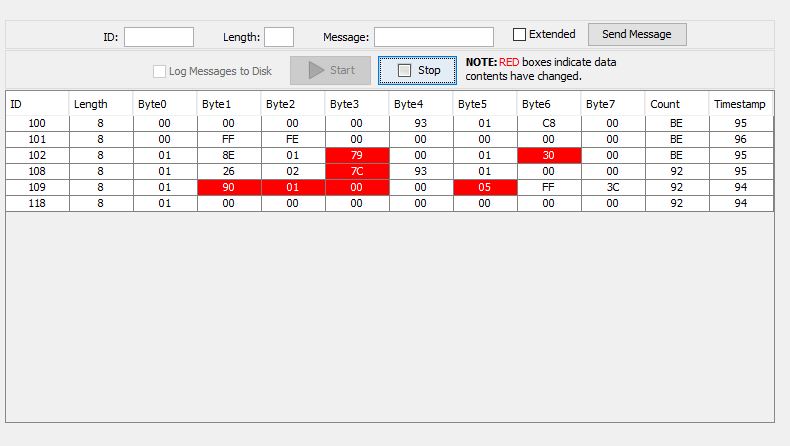Select ID cell 102

pos(37,155)
